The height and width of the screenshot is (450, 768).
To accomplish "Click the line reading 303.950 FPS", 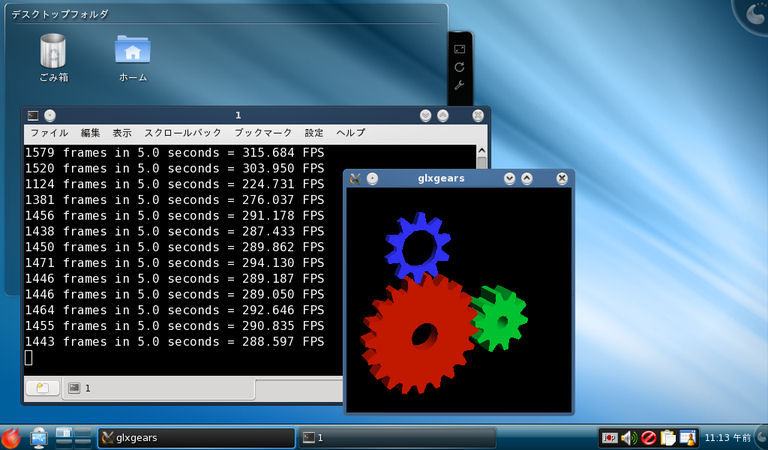I will [x=174, y=168].
